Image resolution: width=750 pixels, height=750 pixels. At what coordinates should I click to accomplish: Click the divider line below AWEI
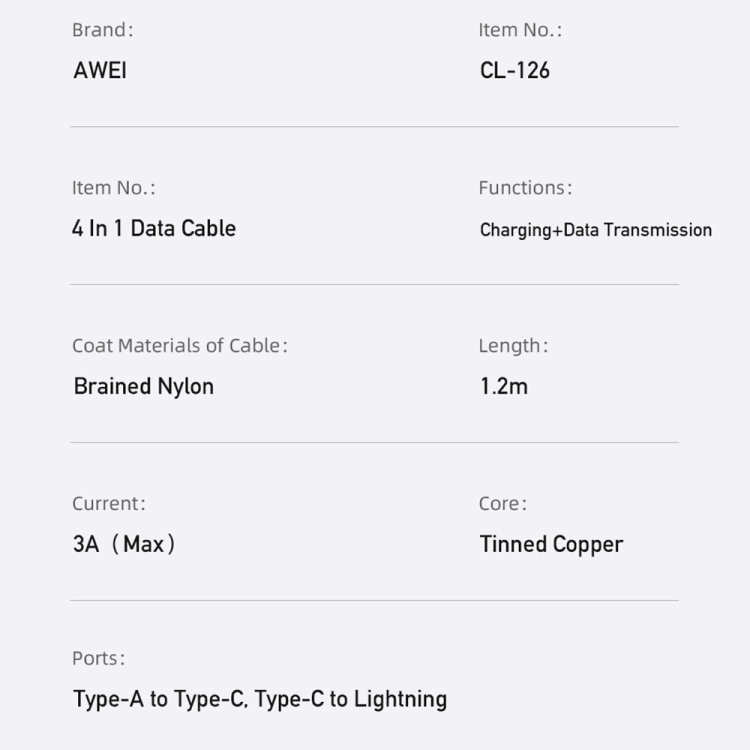pos(374,127)
